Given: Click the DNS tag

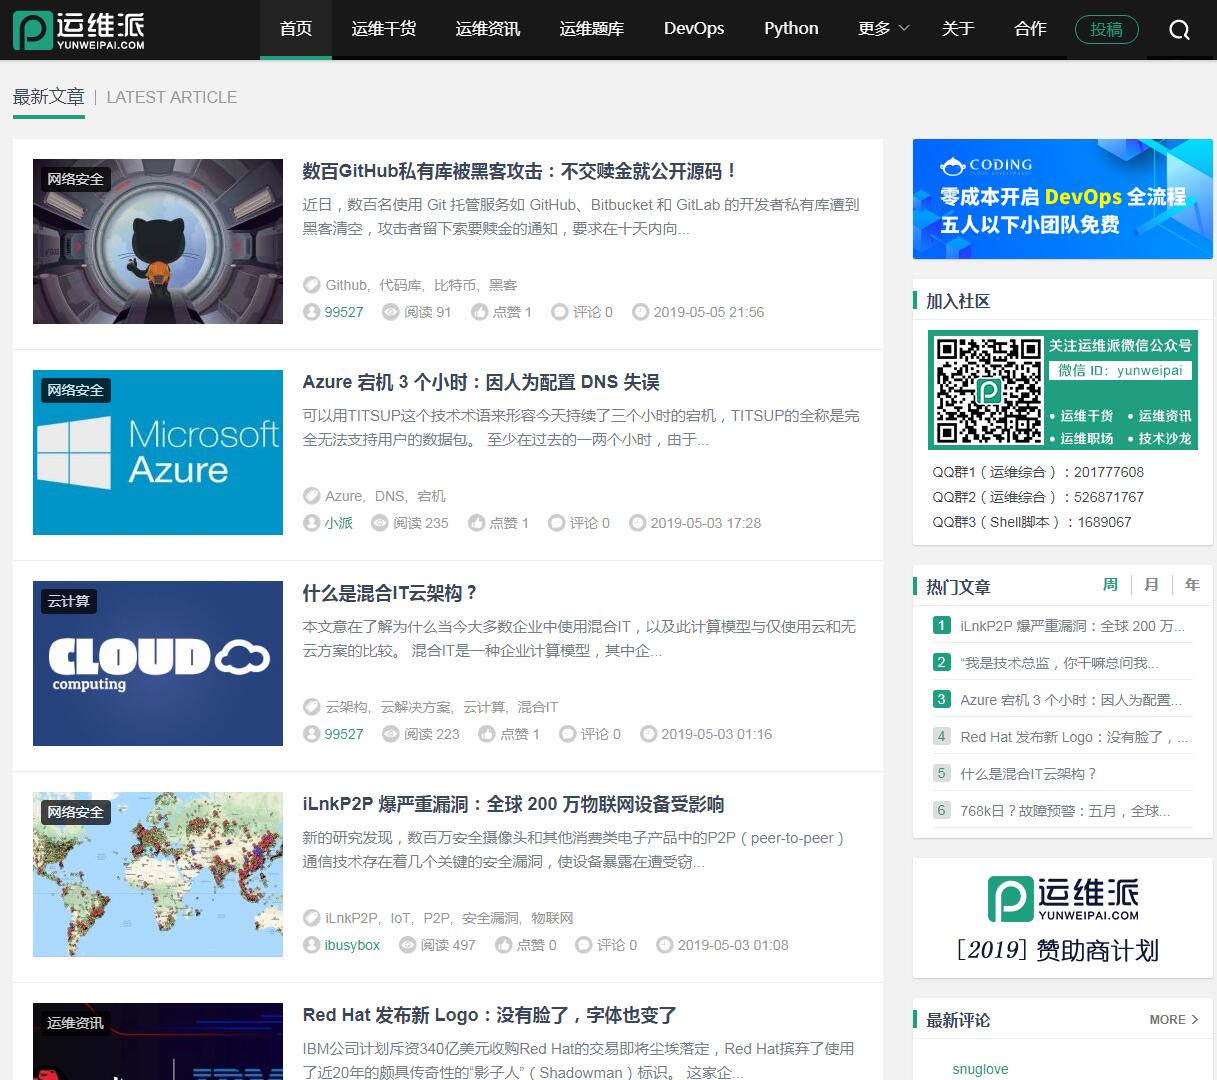Looking at the screenshot, I should pyautogui.click(x=390, y=496).
